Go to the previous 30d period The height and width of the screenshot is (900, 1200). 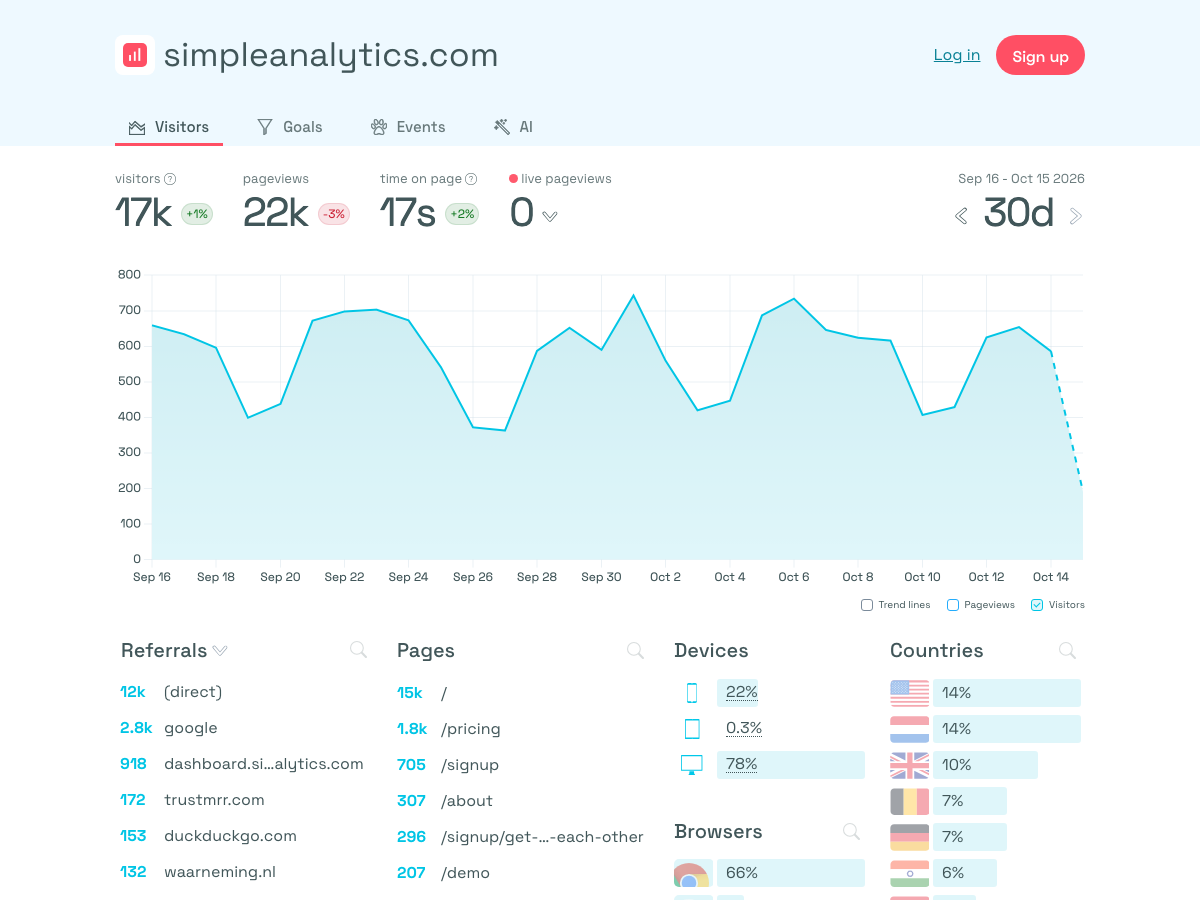coord(961,216)
